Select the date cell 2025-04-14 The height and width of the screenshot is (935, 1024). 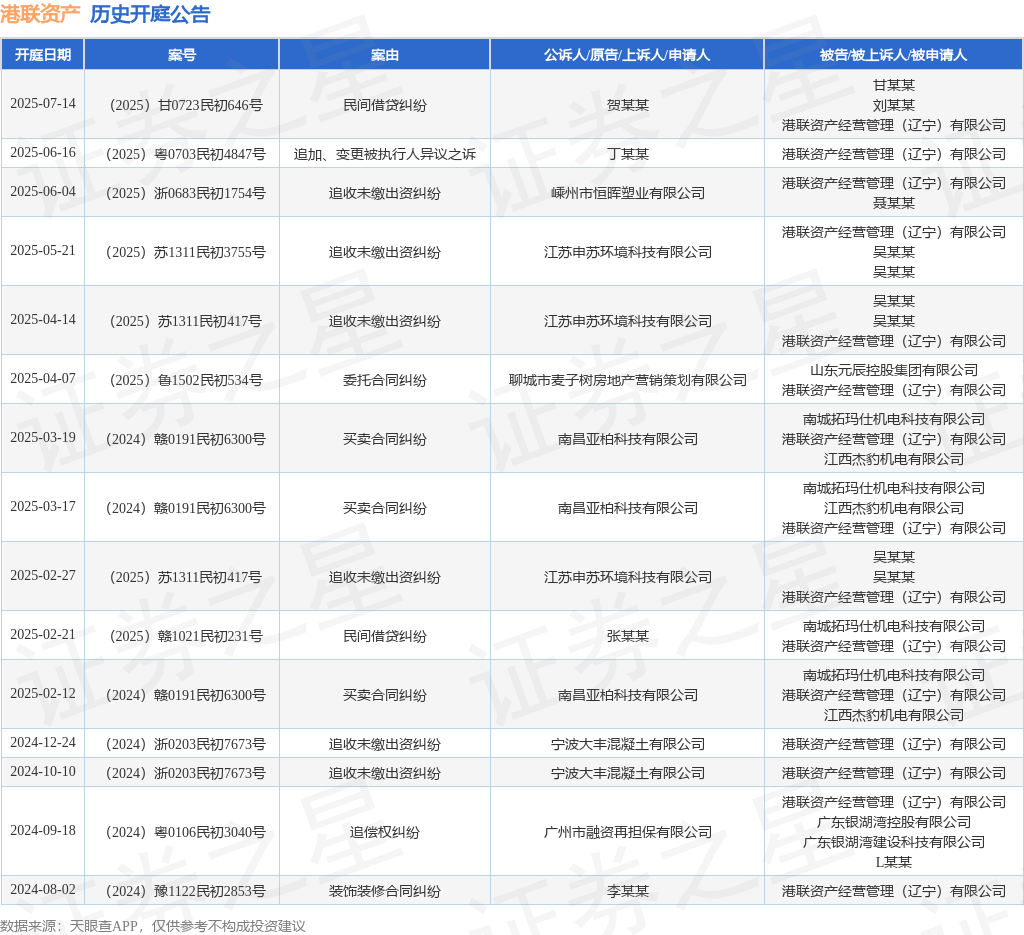click(x=43, y=320)
